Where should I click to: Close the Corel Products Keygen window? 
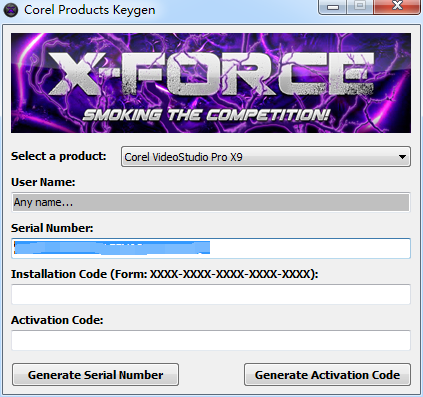[397, 7]
